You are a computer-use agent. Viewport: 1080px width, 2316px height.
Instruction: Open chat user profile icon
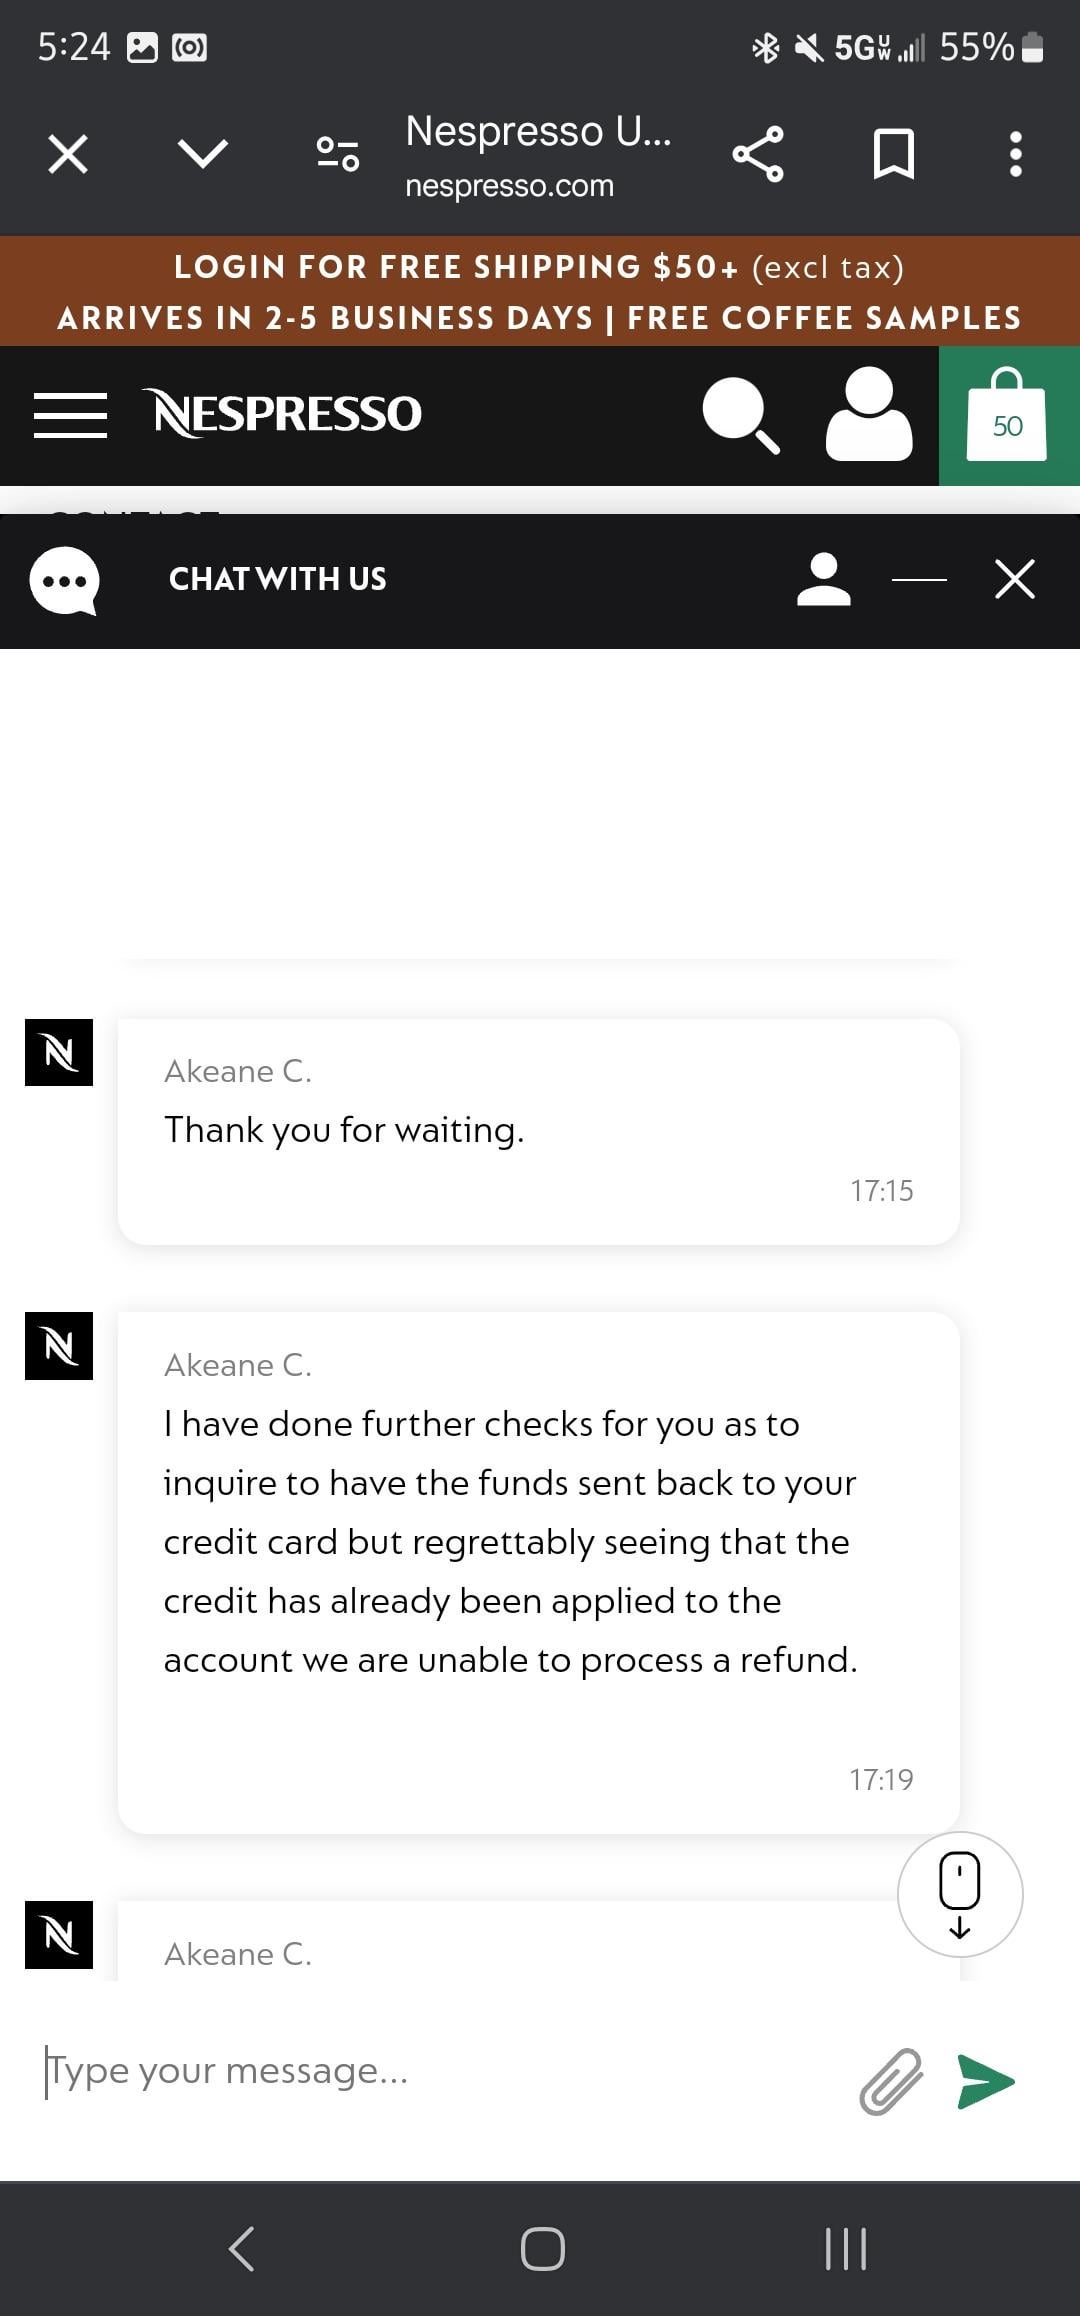click(x=823, y=579)
